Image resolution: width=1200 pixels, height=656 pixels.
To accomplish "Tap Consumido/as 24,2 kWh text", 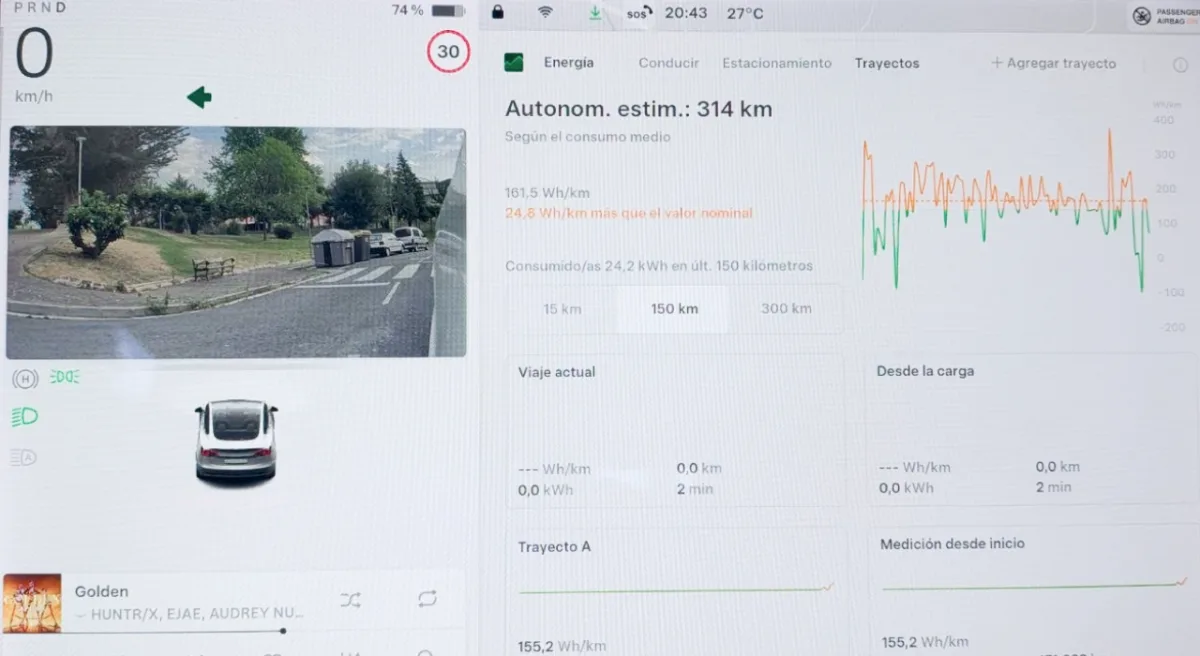I will pyautogui.click(x=659, y=266).
